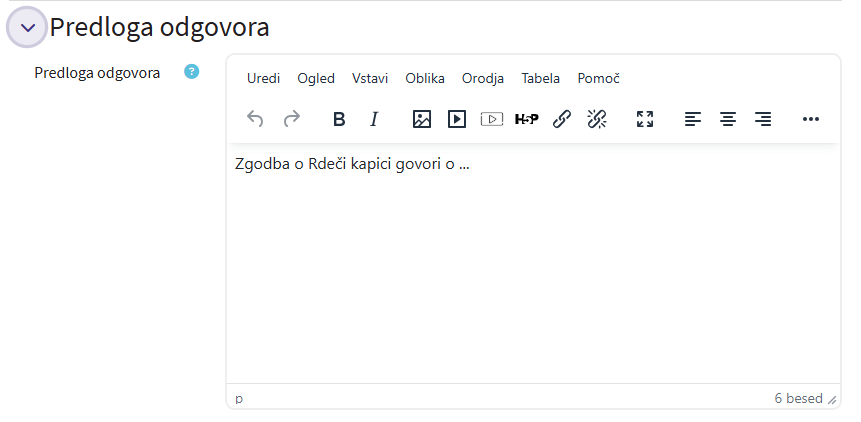Click the Undo arrow icon
Image resolution: width=861 pixels, height=422 pixels.
click(255, 119)
